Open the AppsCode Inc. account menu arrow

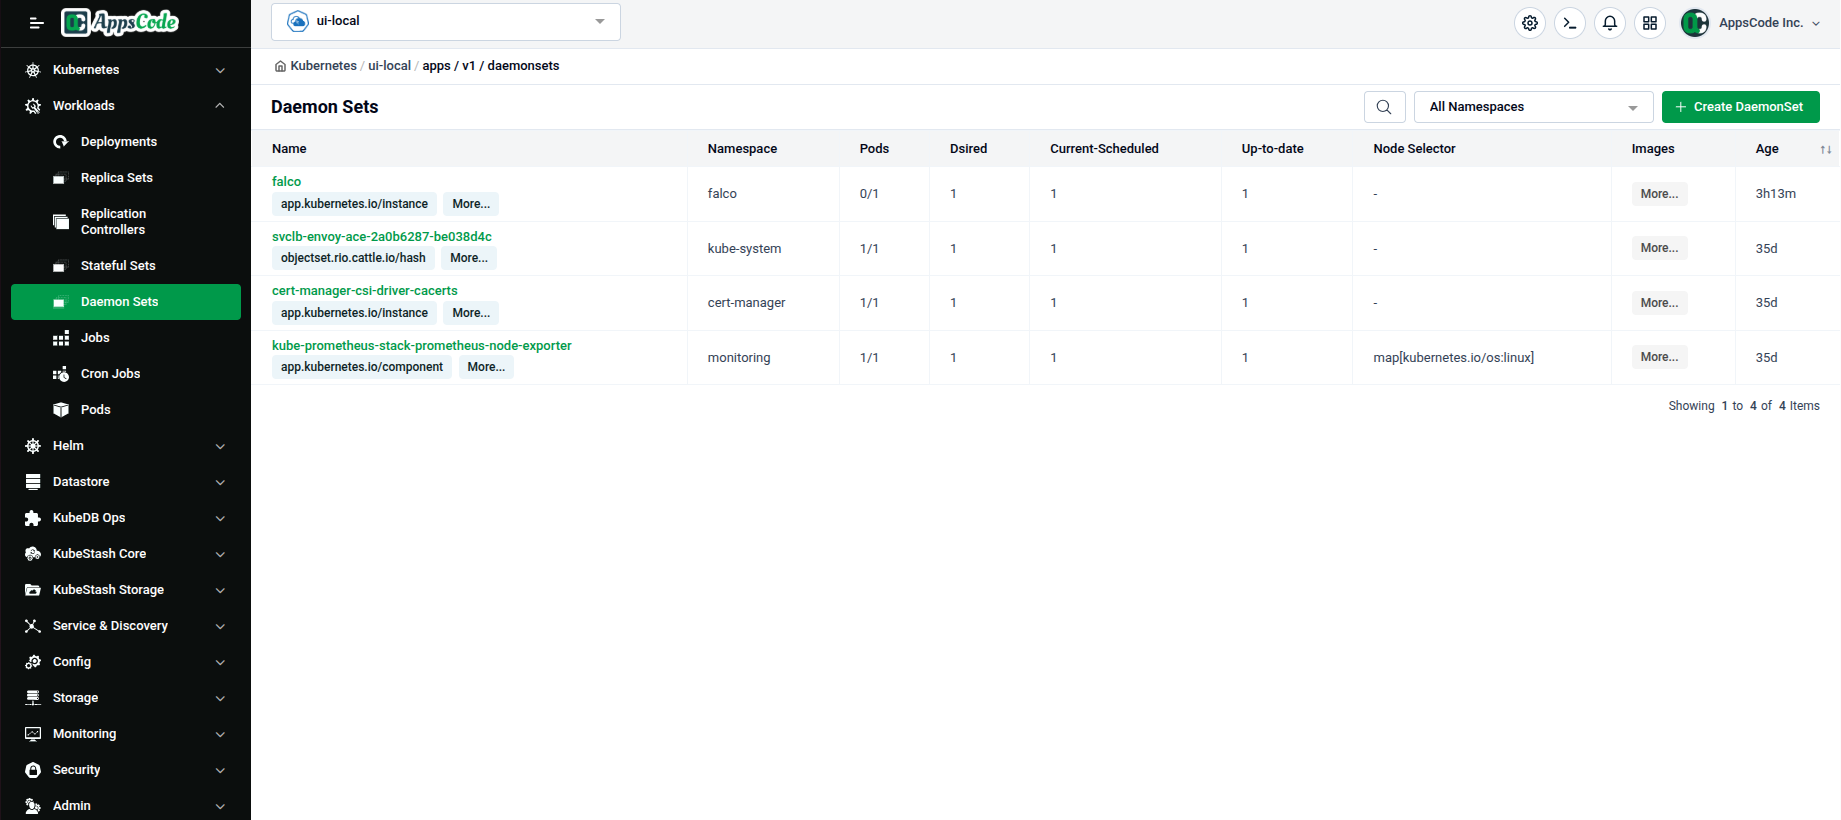pyautogui.click(x=1816, y=23)
